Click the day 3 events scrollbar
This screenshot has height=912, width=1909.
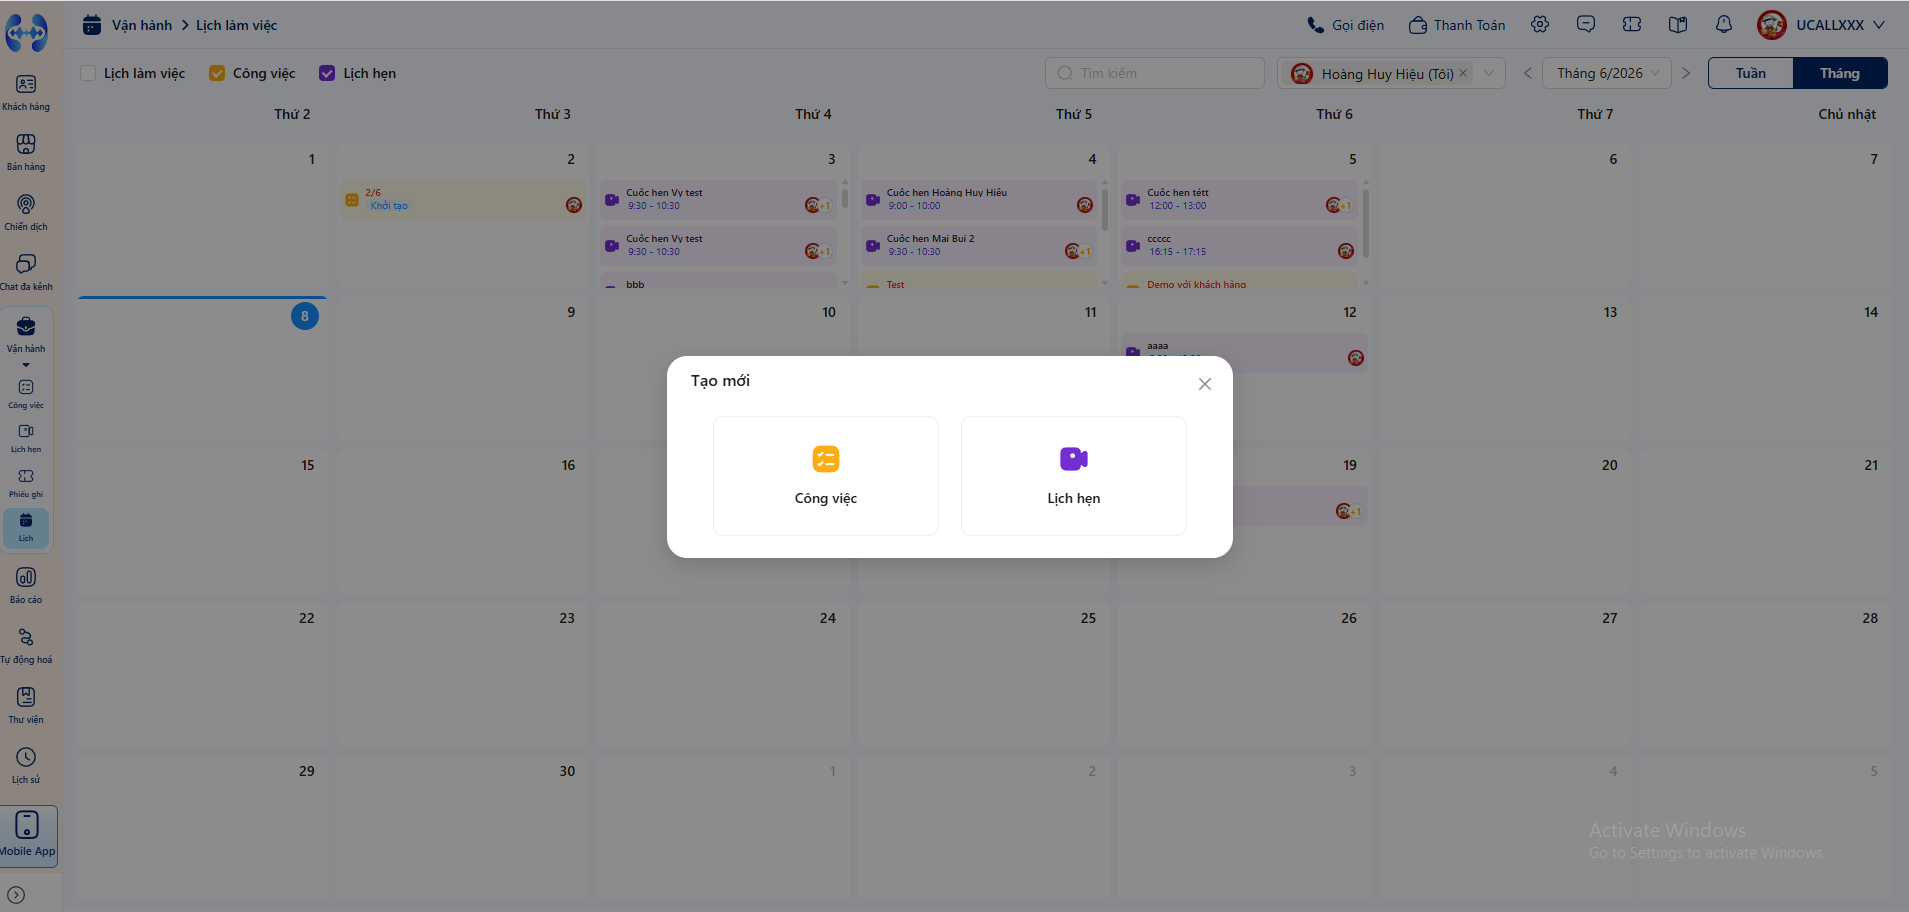click(x=845, y=198)
